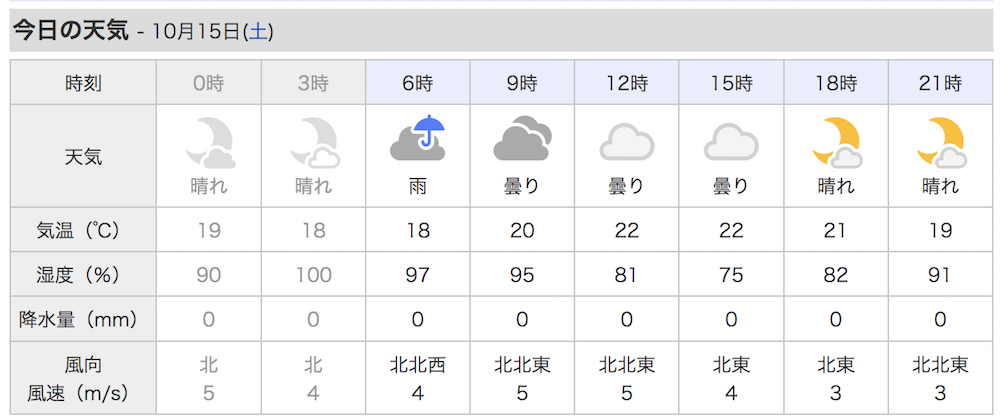Click the rain umbrella icon at 6時
Screen dimensions: 1000x420
coord(418,138)
